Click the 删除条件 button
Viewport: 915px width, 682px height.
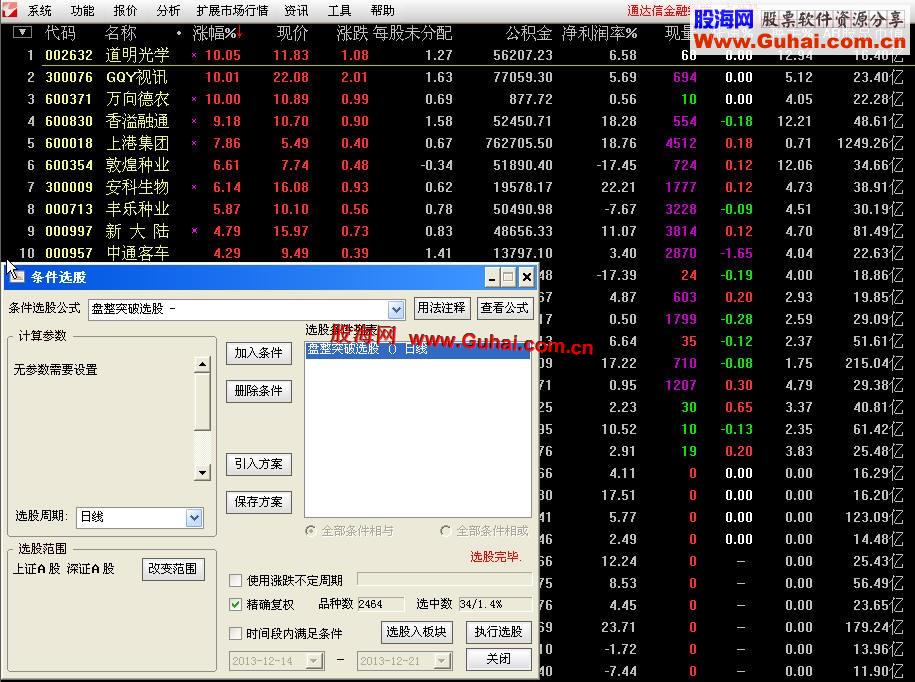click(x=259, y=391)
